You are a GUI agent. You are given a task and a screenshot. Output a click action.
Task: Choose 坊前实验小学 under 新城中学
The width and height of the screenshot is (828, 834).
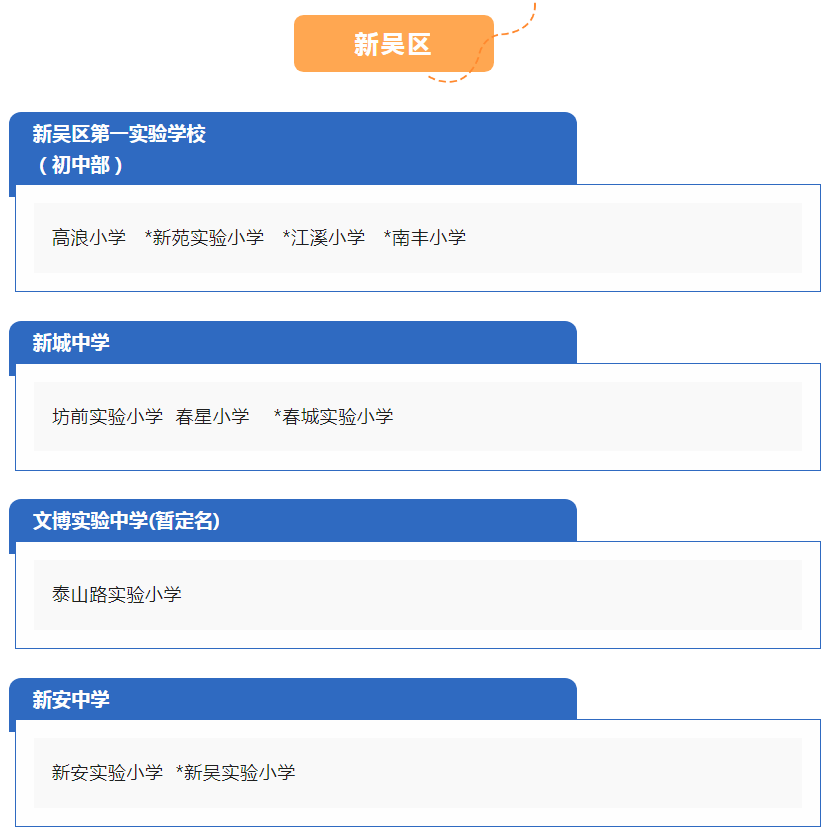point(107,416)
